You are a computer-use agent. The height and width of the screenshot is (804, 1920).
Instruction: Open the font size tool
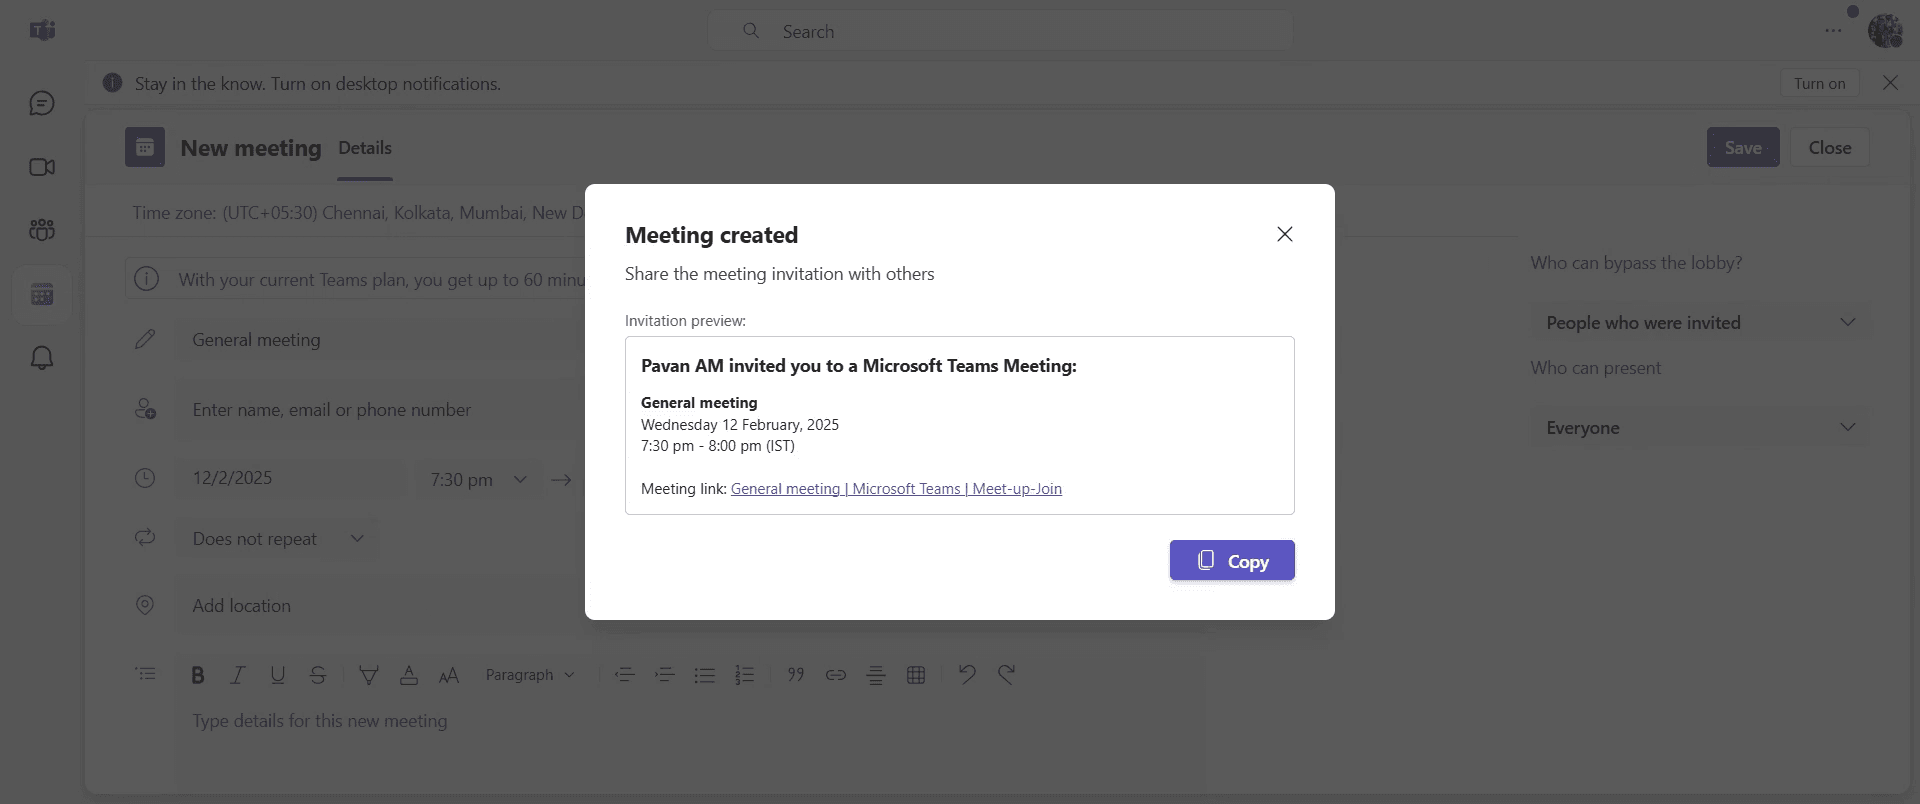[449, 675]
